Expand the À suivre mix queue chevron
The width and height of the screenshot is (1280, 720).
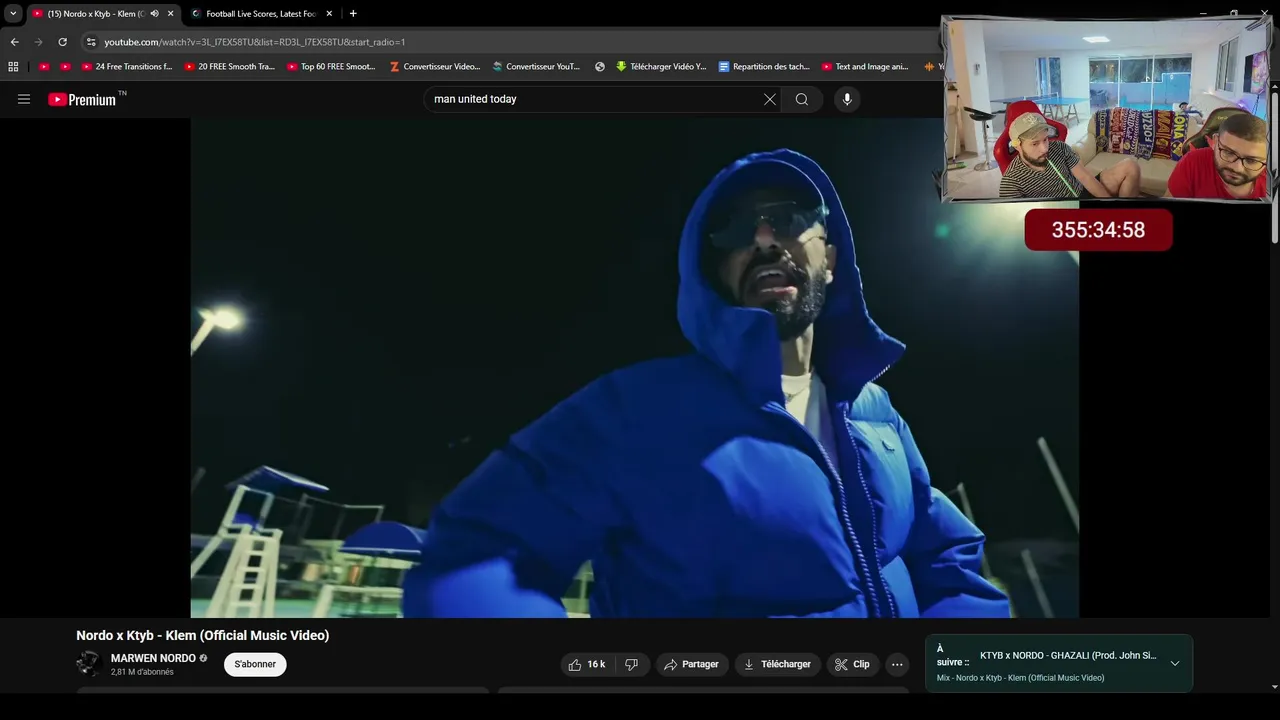[x=1175, y=663]
